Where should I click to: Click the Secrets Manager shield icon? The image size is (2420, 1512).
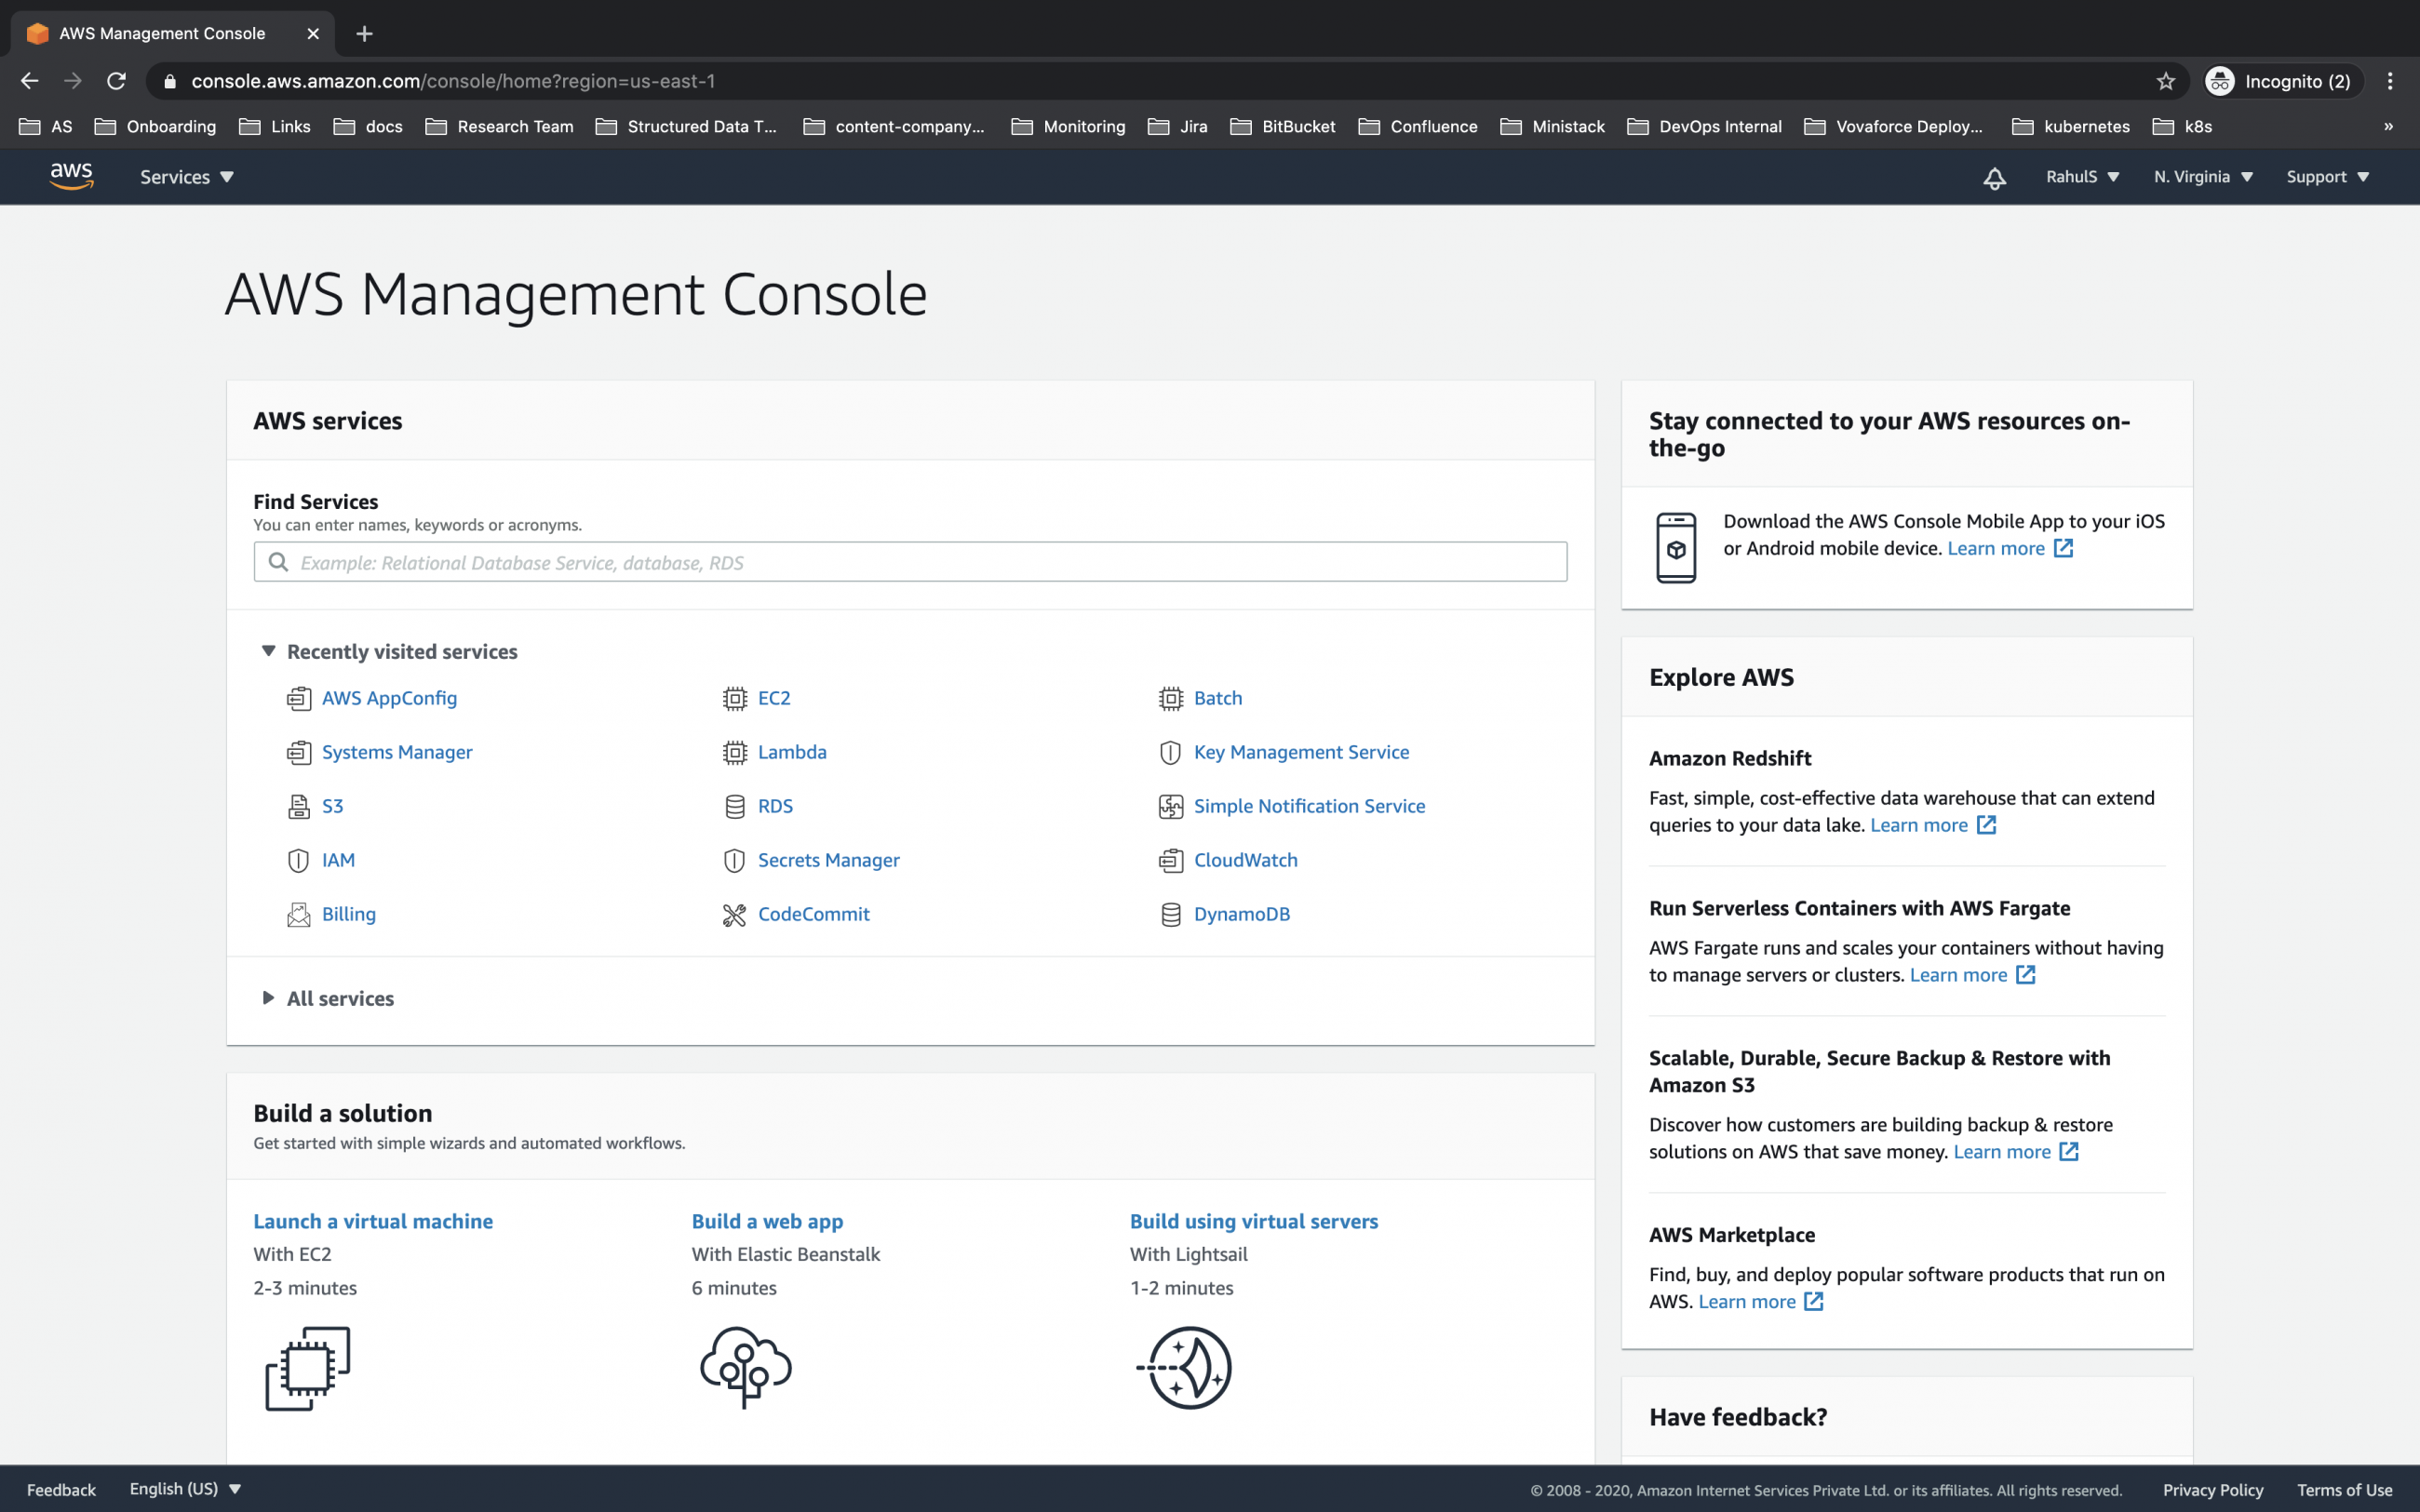pos(734,860)
